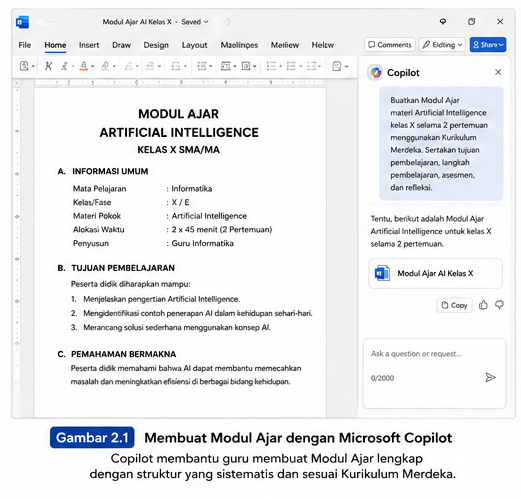Image resolution: width=521 pixels, height=499 pixels.
Task: Click the script-style icon beside the K
Action: click(64, 66)
